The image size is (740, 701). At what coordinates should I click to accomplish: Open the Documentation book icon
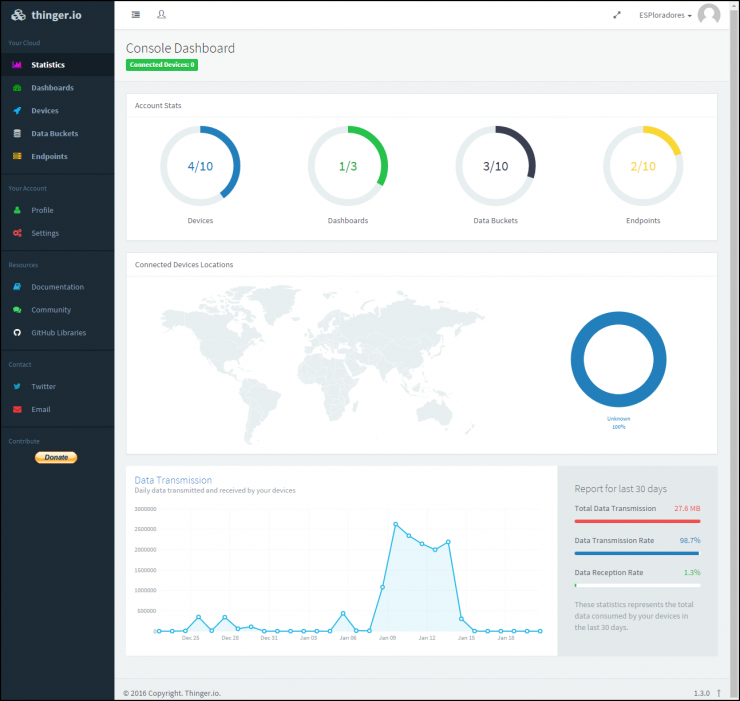(x=17, y=287)
